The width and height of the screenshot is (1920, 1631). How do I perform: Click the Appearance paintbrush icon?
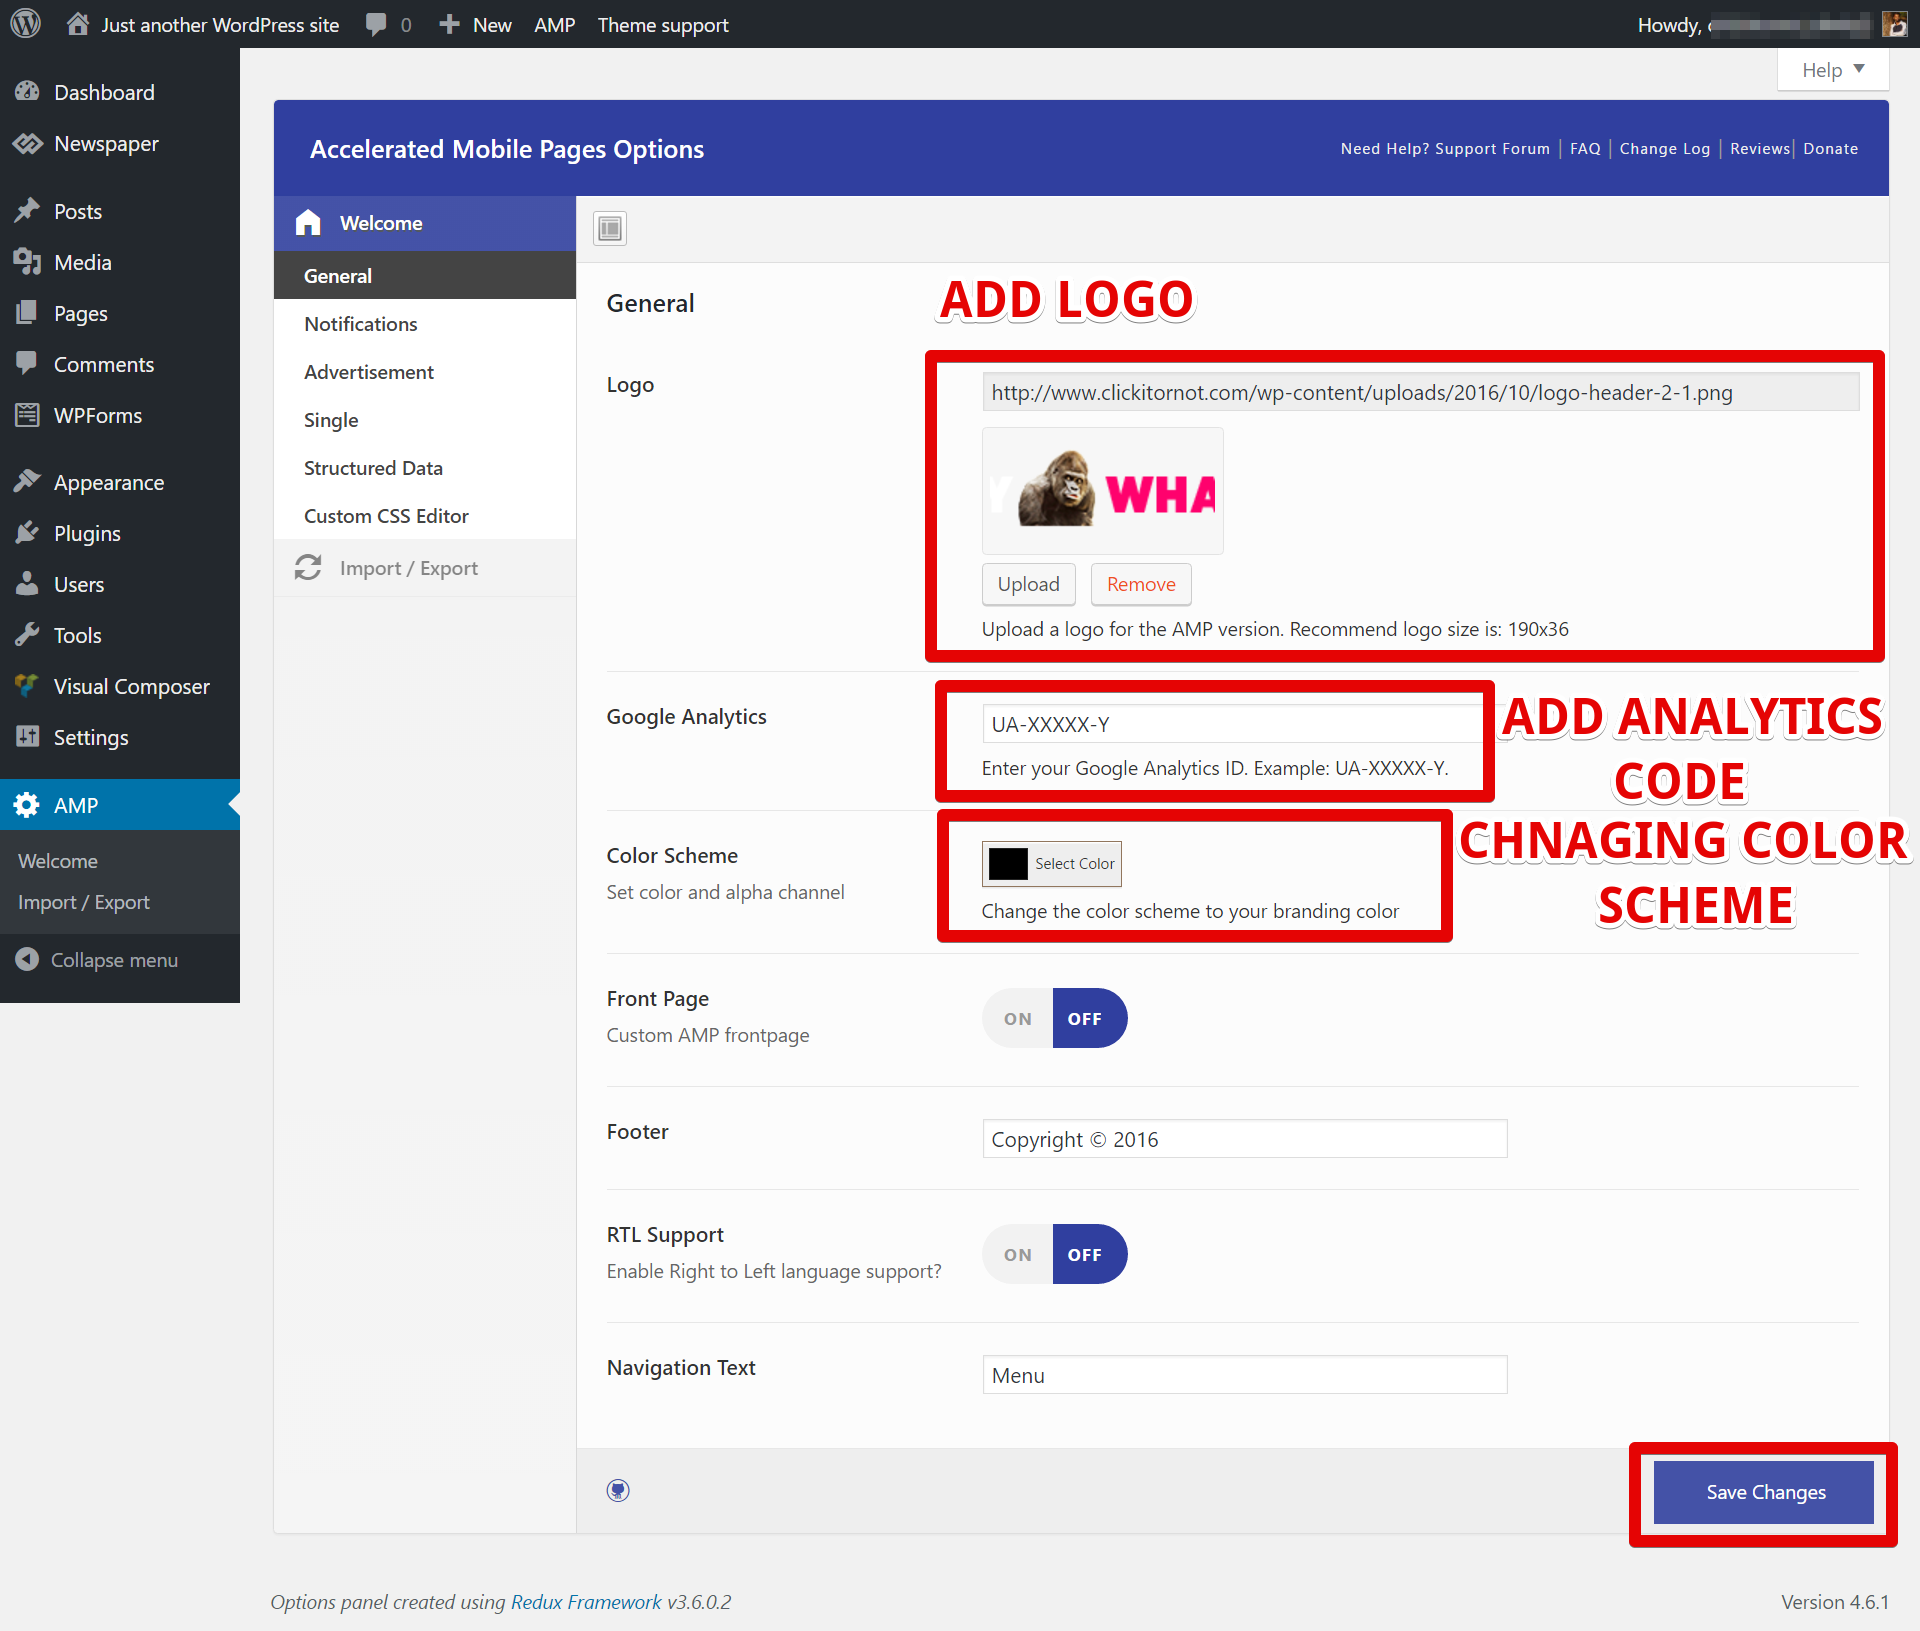point(27,482)
